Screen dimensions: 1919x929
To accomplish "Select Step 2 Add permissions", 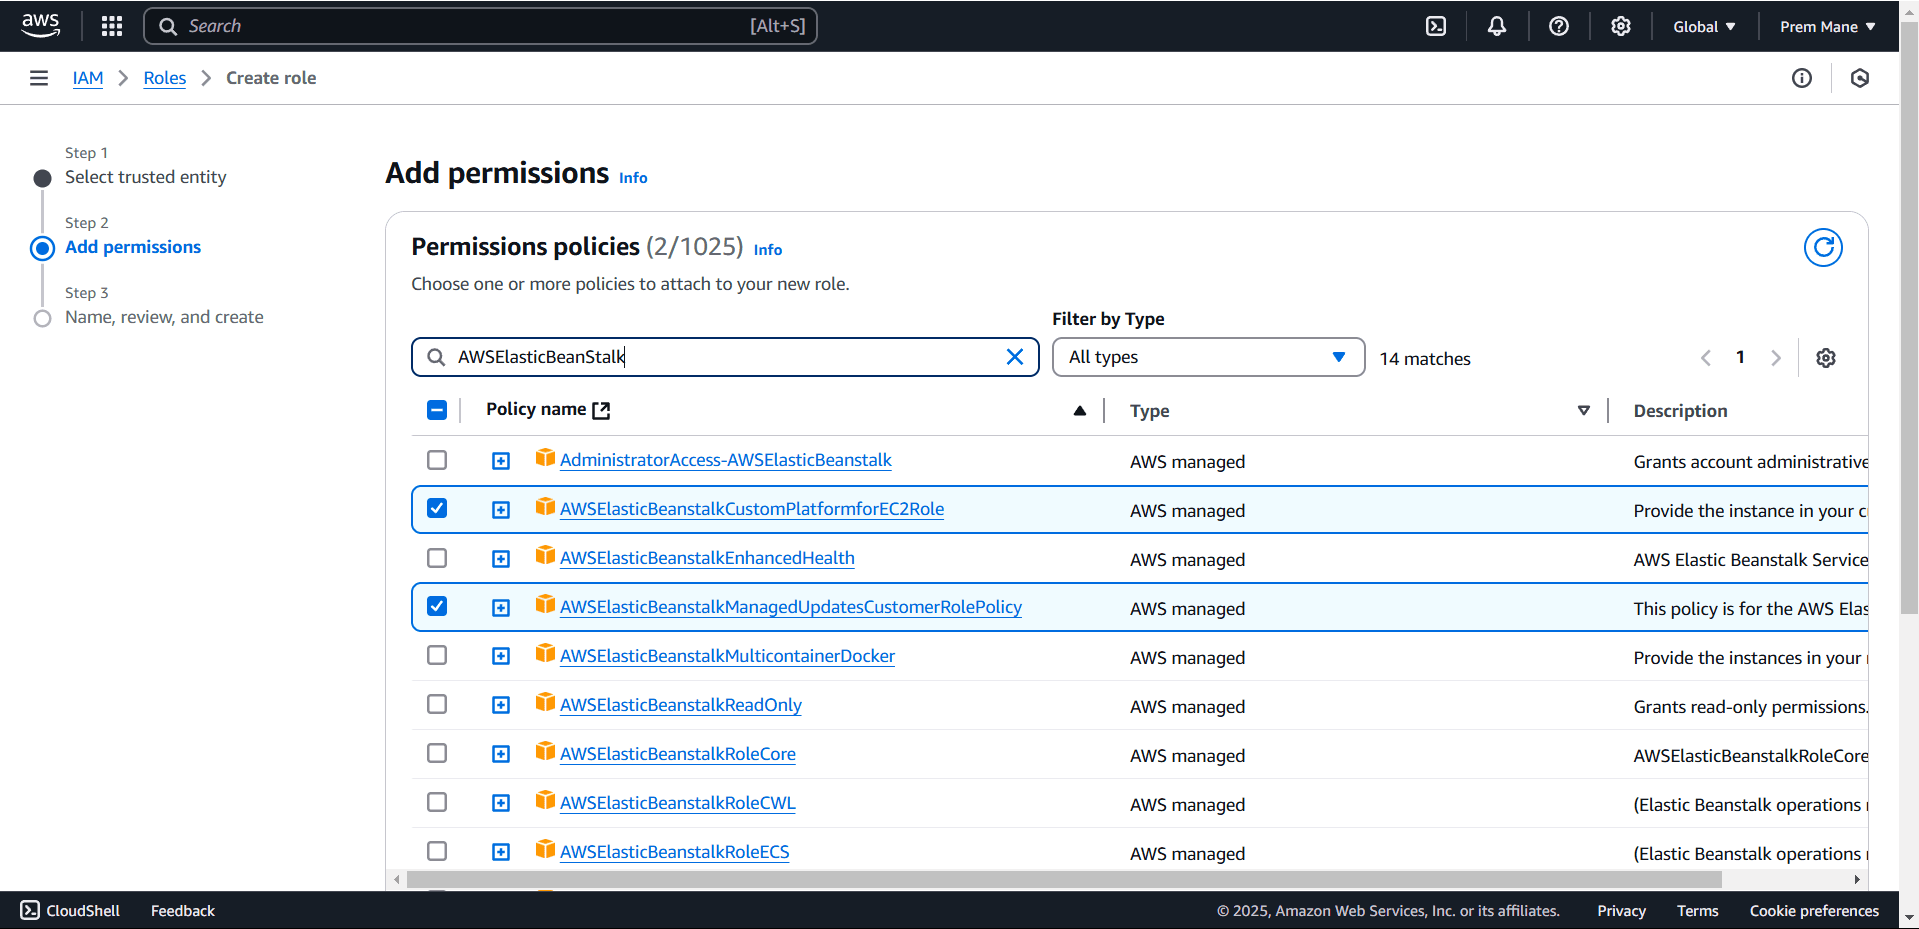I will [133, 247].
